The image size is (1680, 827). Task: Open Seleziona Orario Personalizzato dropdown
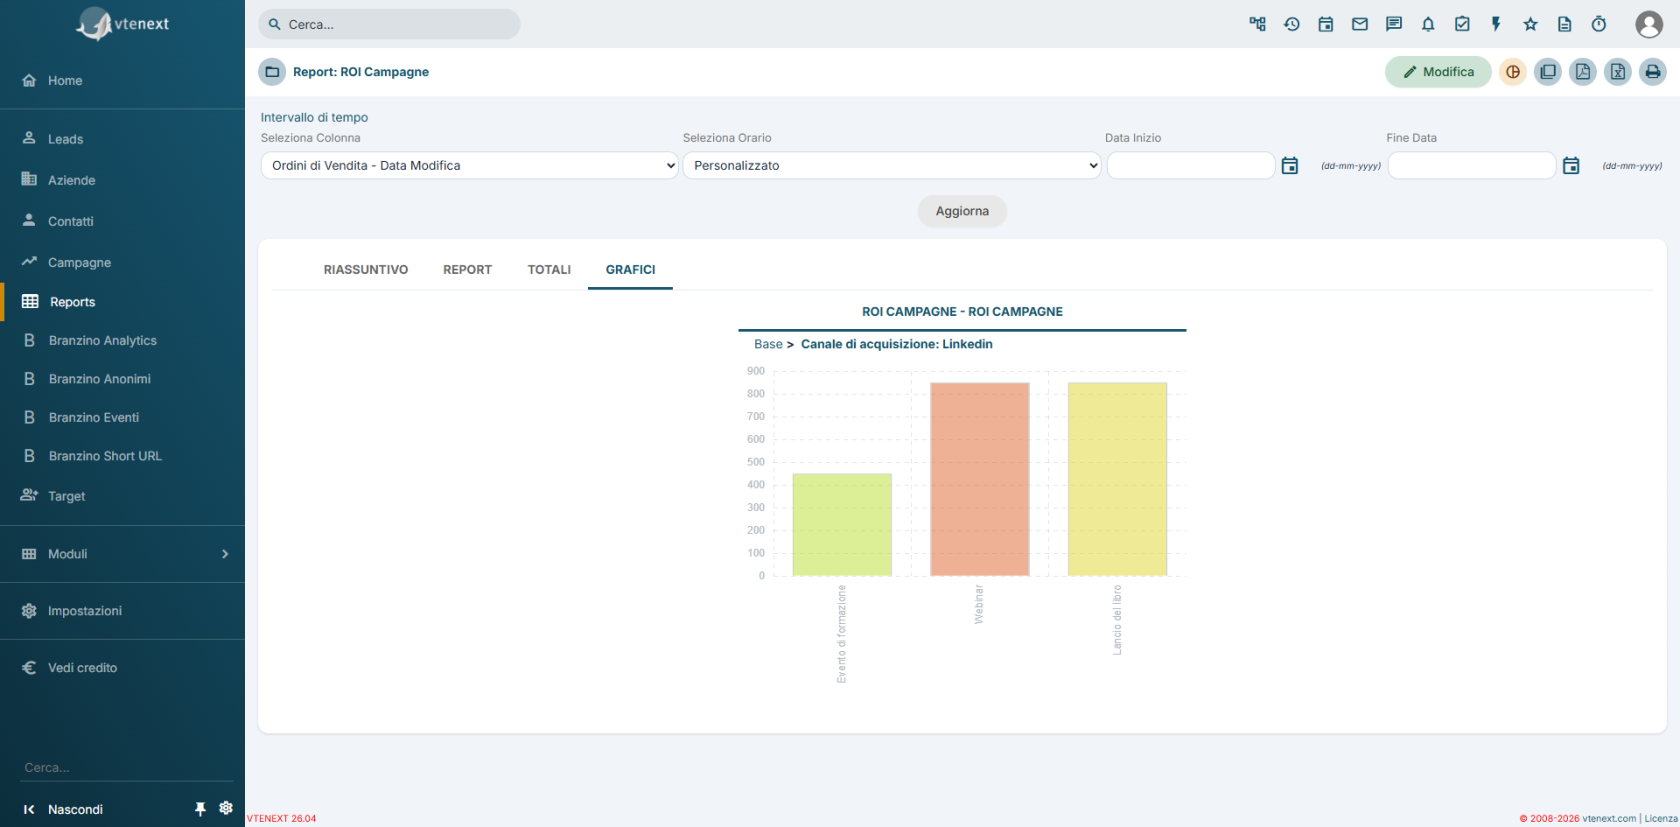click(x=892, y=166)
